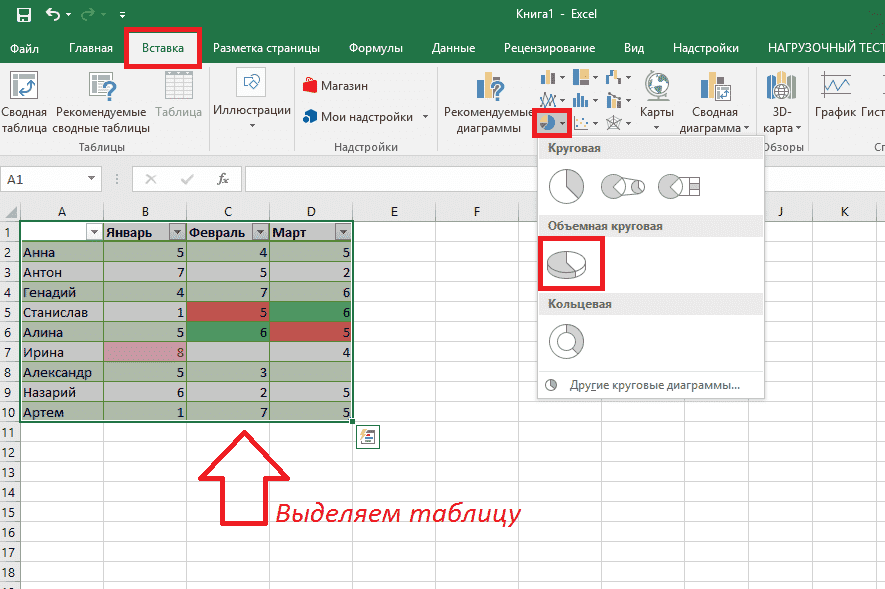Open Recommended Charts (Рекомендуемые диаграммы)
This screenshot has height=589, width=885.
486,95
